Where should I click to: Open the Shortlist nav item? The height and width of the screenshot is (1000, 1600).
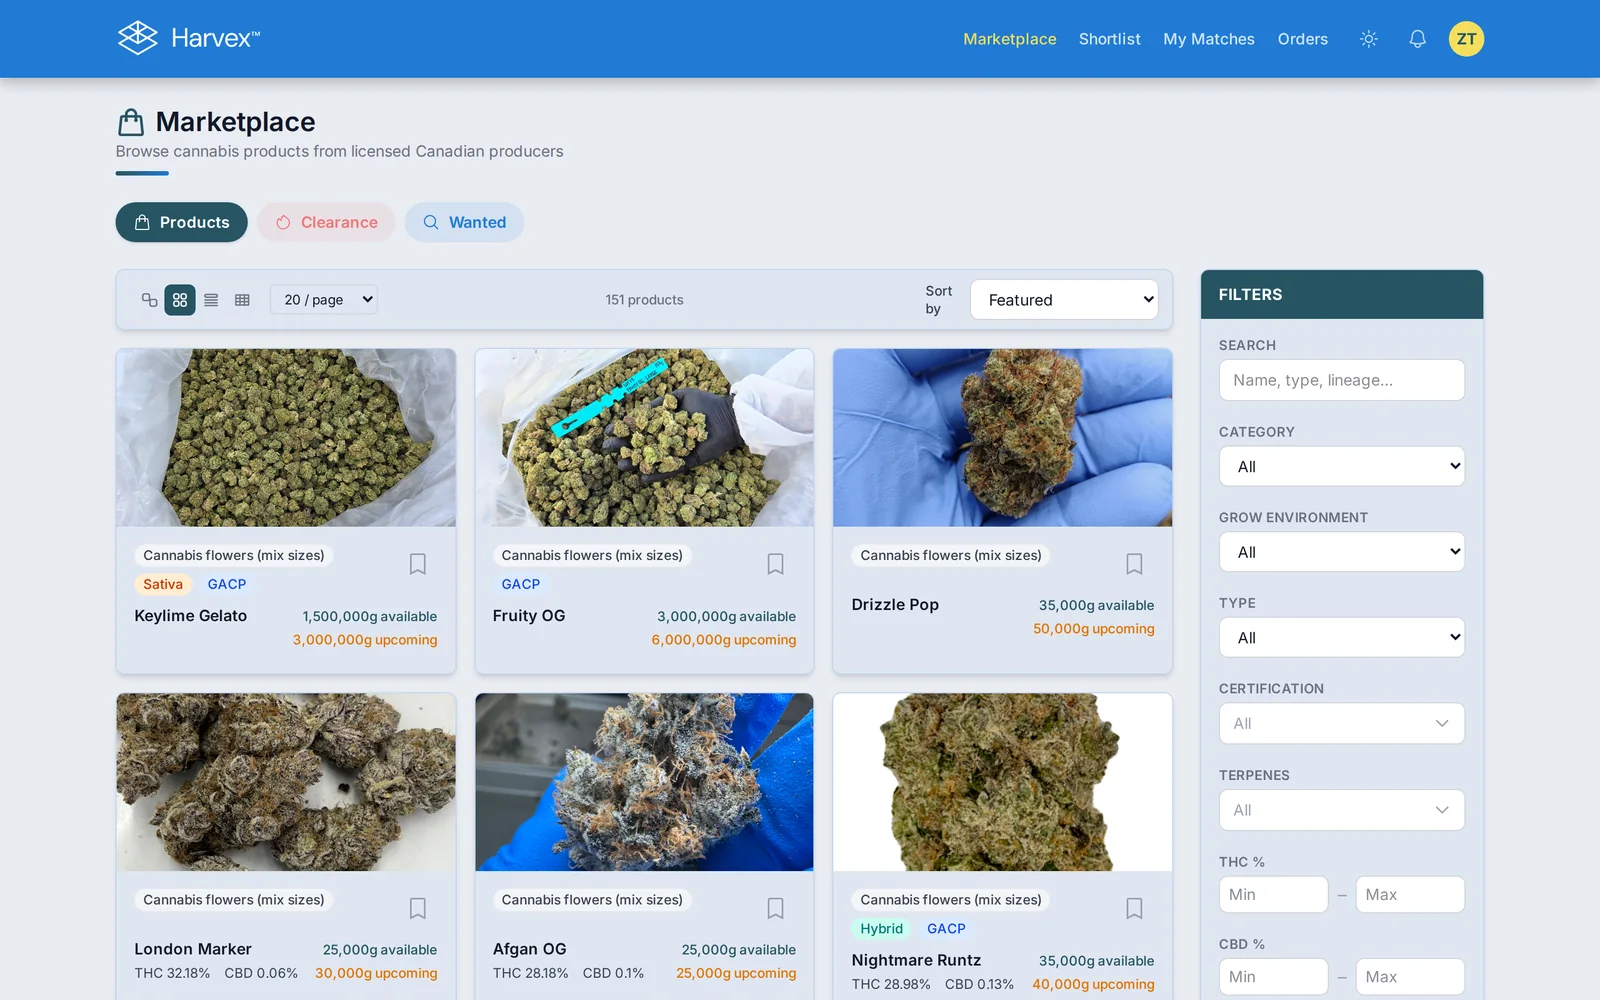[x=1109, y=39]
